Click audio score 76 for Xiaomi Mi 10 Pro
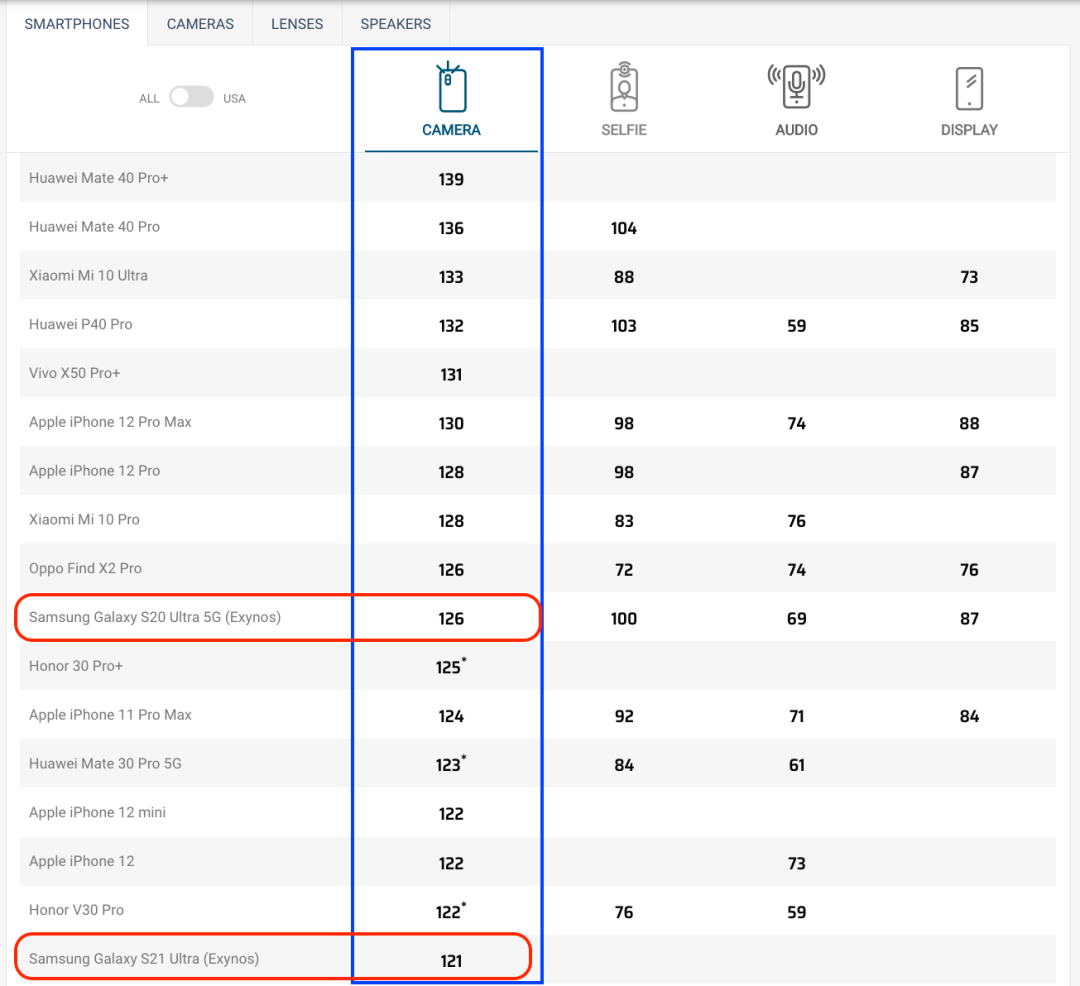The width and height of the screenshot is (1080, 986). pyautogui.click(x=796, y=521)
